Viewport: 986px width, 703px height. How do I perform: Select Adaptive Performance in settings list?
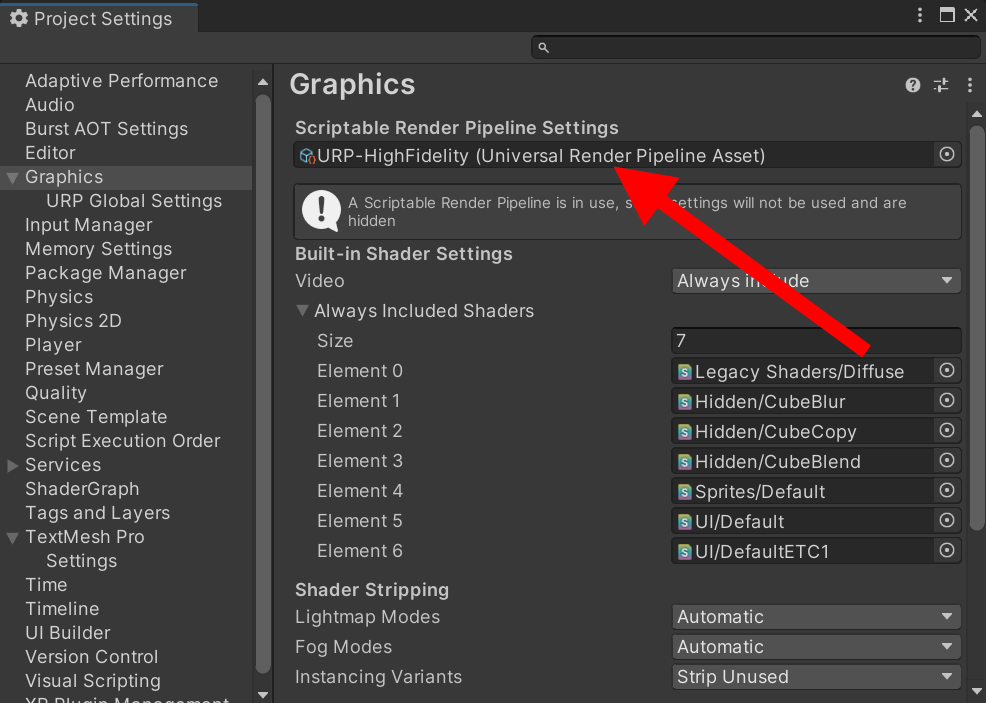(x=121, y=81)
